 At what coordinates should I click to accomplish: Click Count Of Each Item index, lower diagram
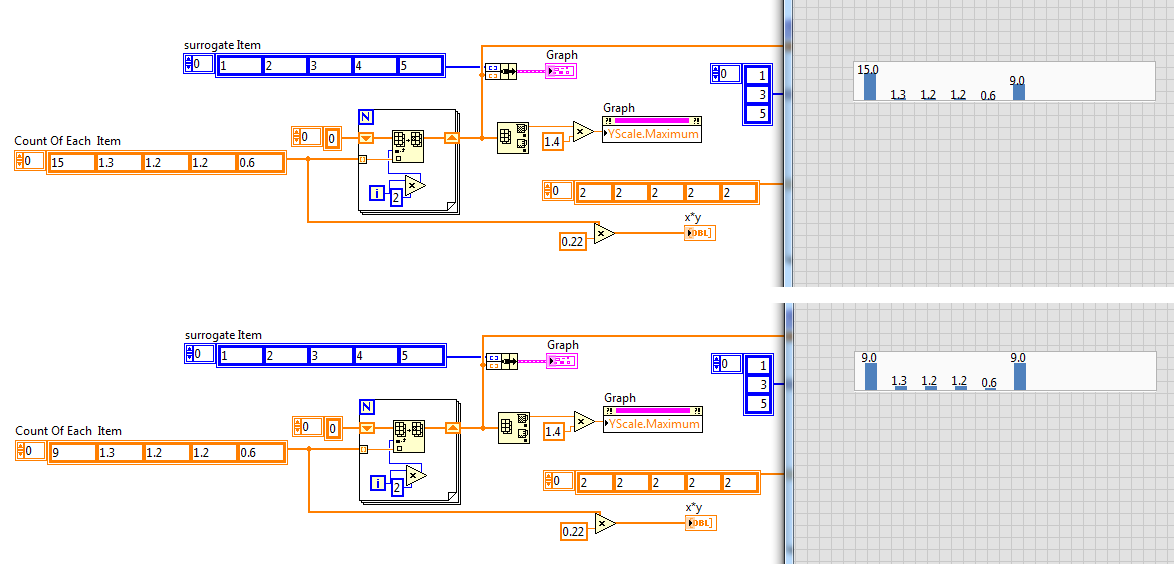29,451
